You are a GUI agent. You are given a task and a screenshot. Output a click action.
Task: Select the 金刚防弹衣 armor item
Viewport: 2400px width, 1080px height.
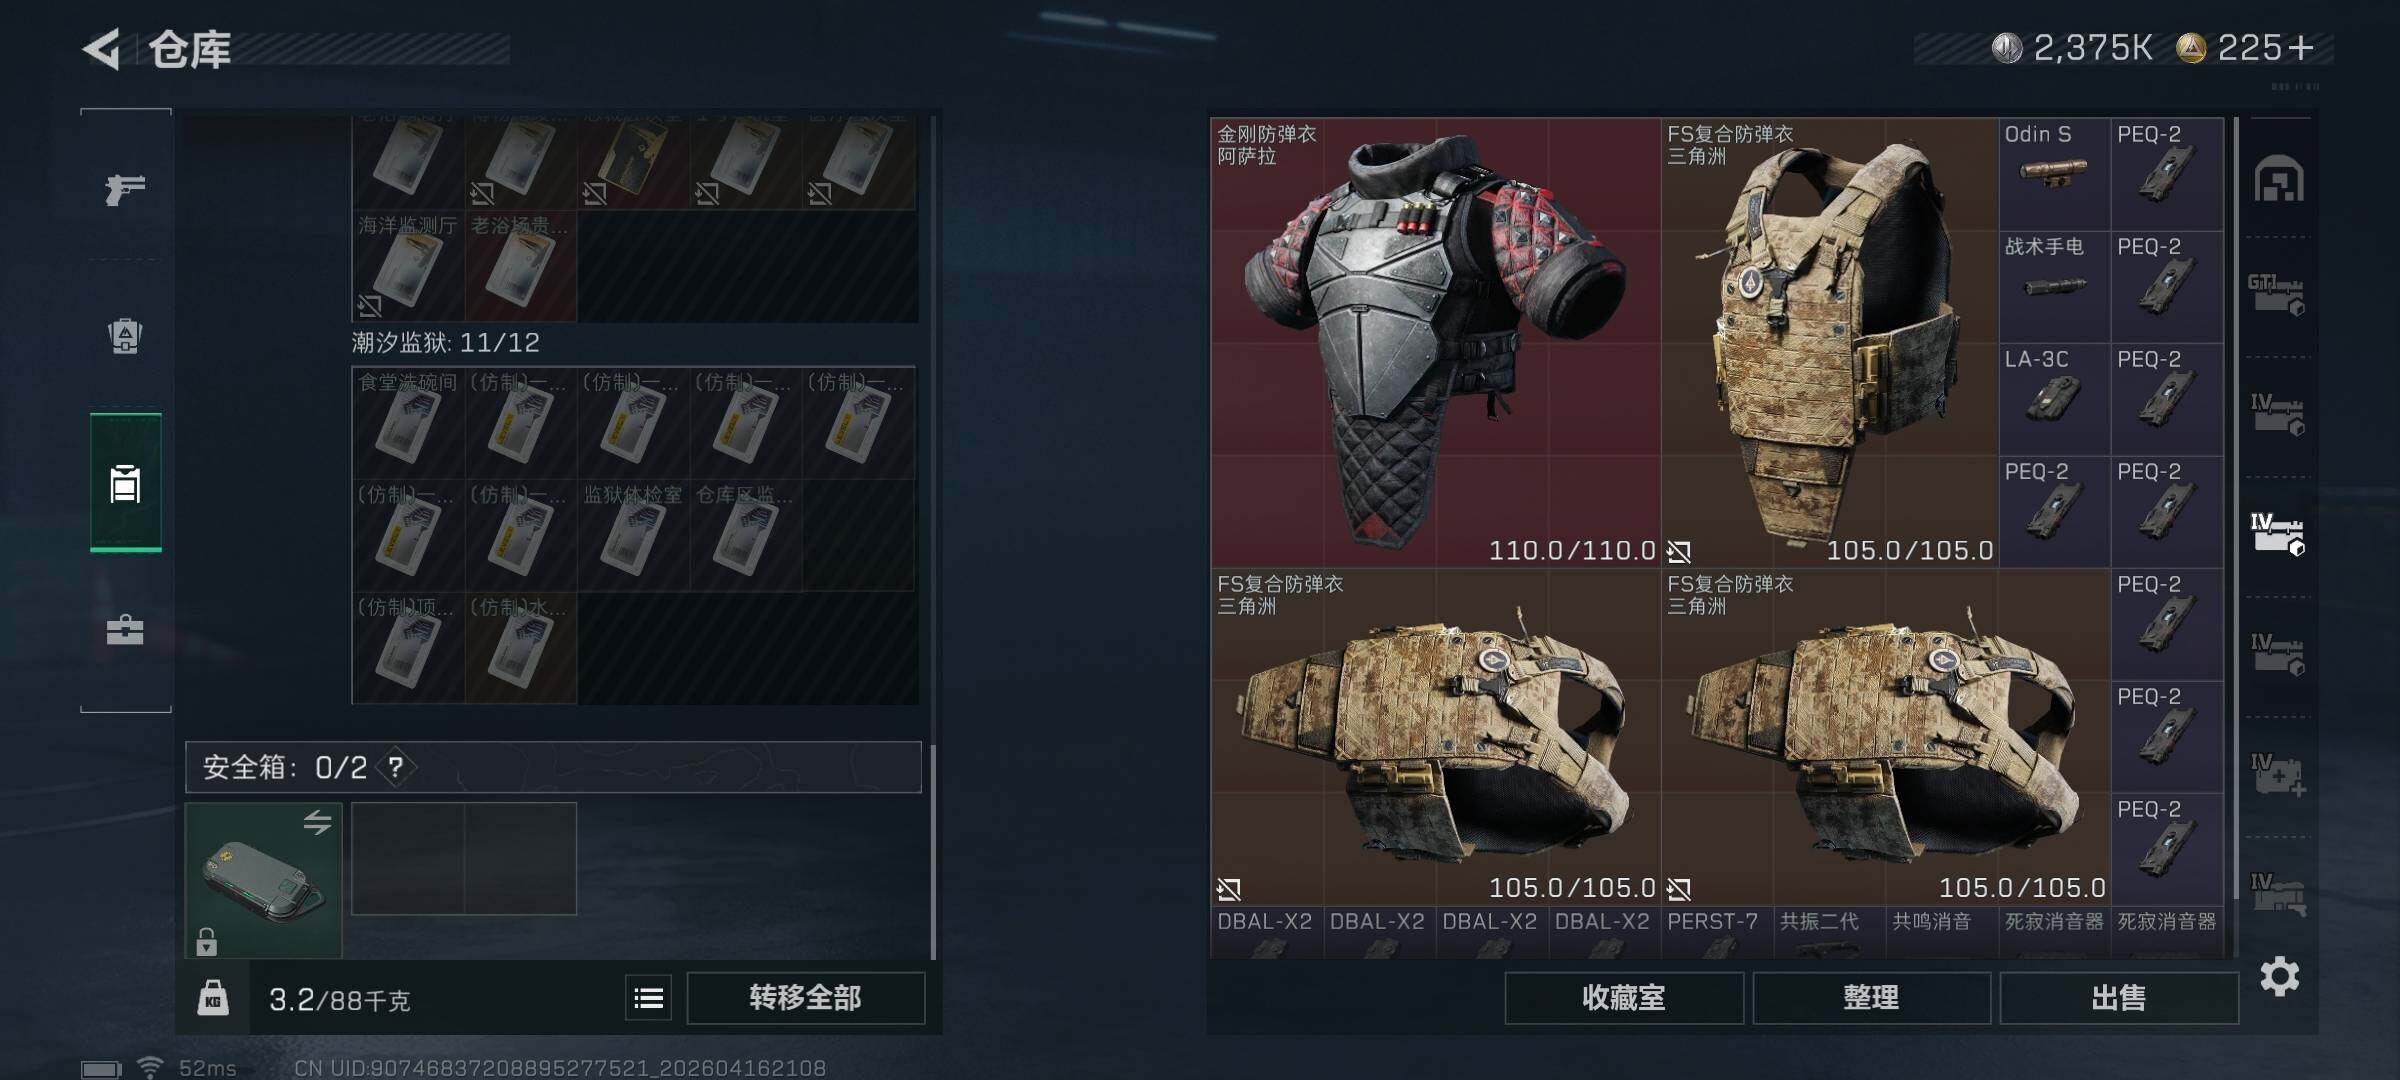coord(1436,343)
